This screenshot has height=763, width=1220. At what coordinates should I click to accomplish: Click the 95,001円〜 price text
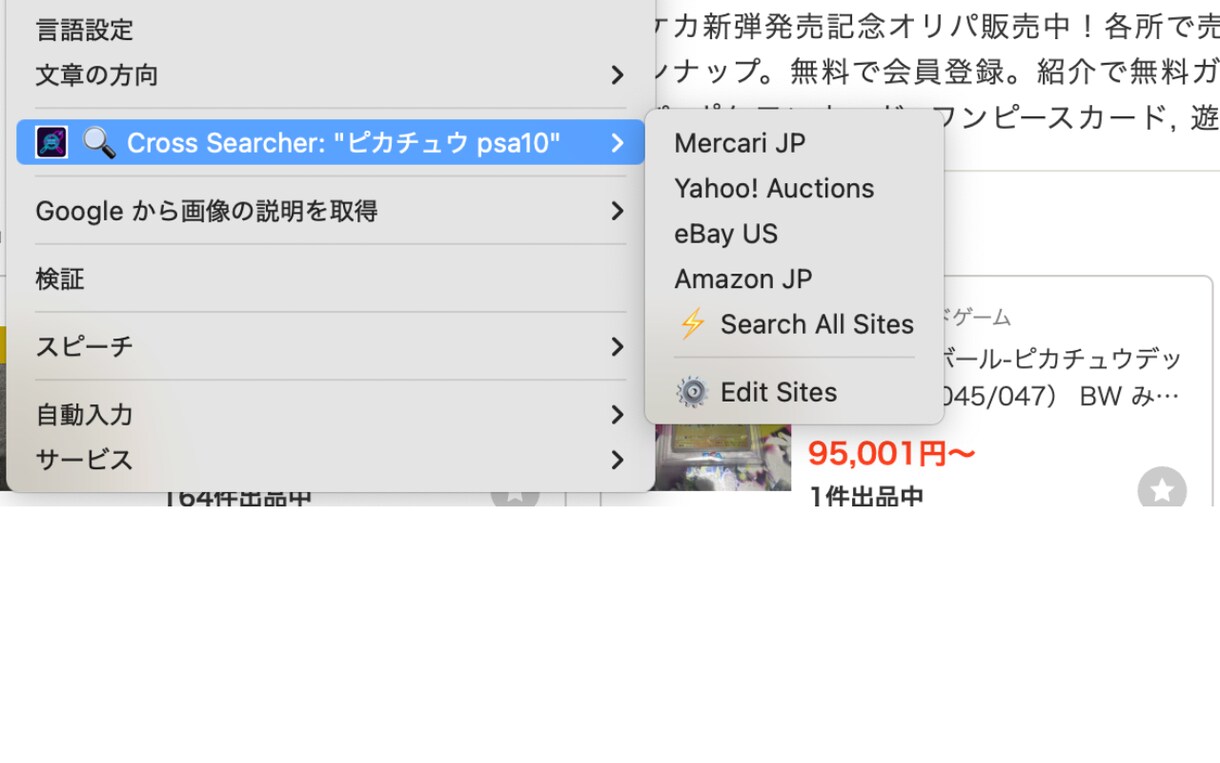(892, 454)
